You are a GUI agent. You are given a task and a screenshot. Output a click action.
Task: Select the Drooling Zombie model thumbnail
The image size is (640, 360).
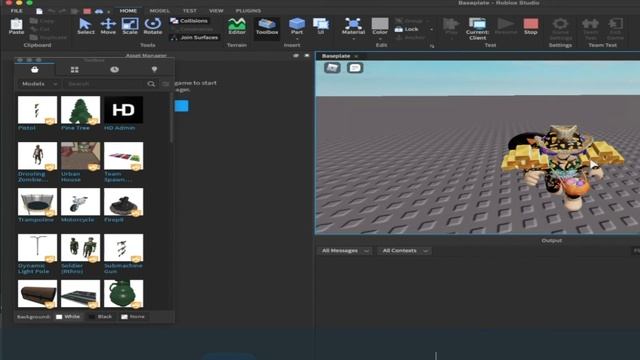(x=37, y=156)
